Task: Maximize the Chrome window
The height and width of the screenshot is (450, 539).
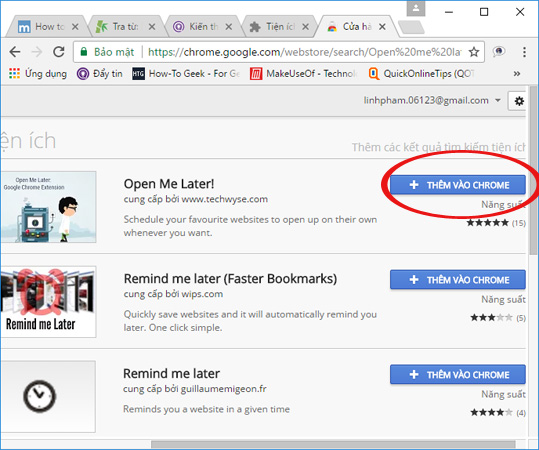Action: tap(484, 12)
